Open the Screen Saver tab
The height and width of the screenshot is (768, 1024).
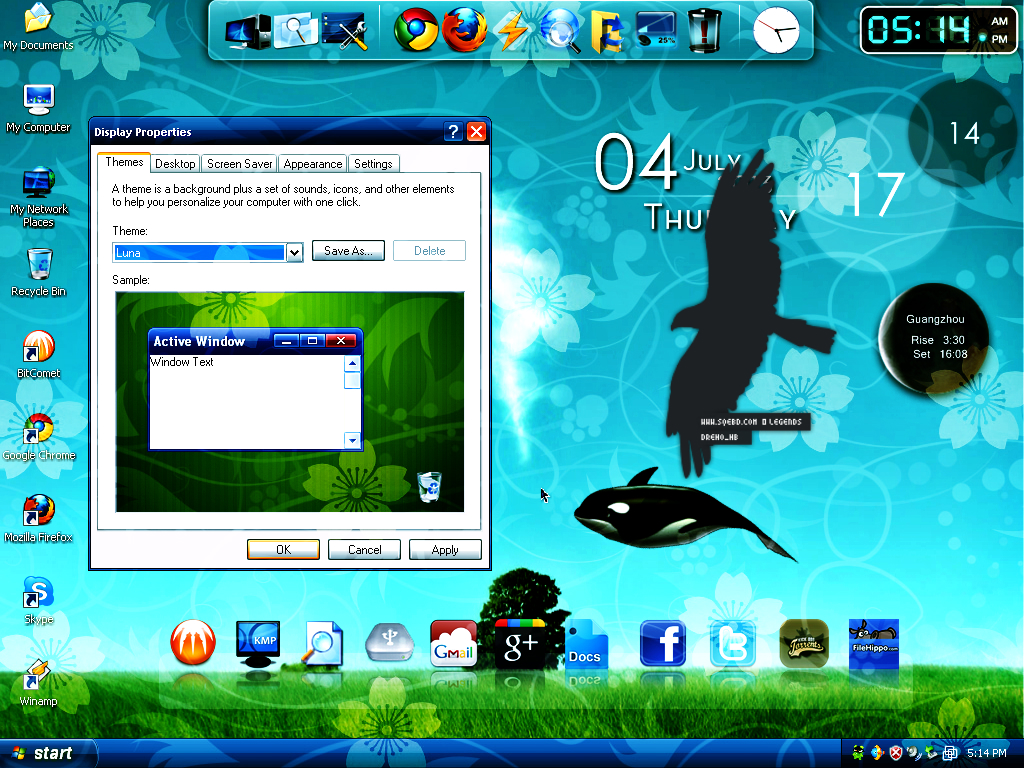click(x=240, y=164)
